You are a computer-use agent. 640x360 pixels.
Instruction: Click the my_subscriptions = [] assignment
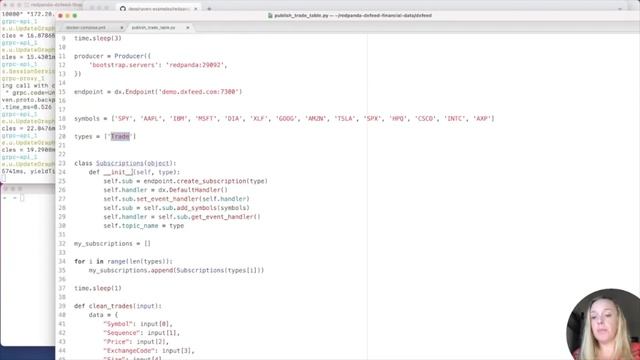coord(112,244)
